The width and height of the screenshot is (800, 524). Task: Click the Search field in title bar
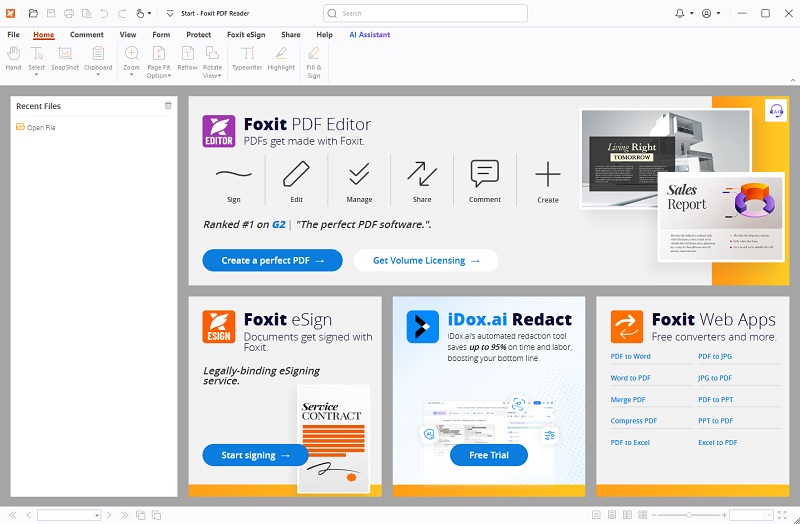tap(425, 13)
